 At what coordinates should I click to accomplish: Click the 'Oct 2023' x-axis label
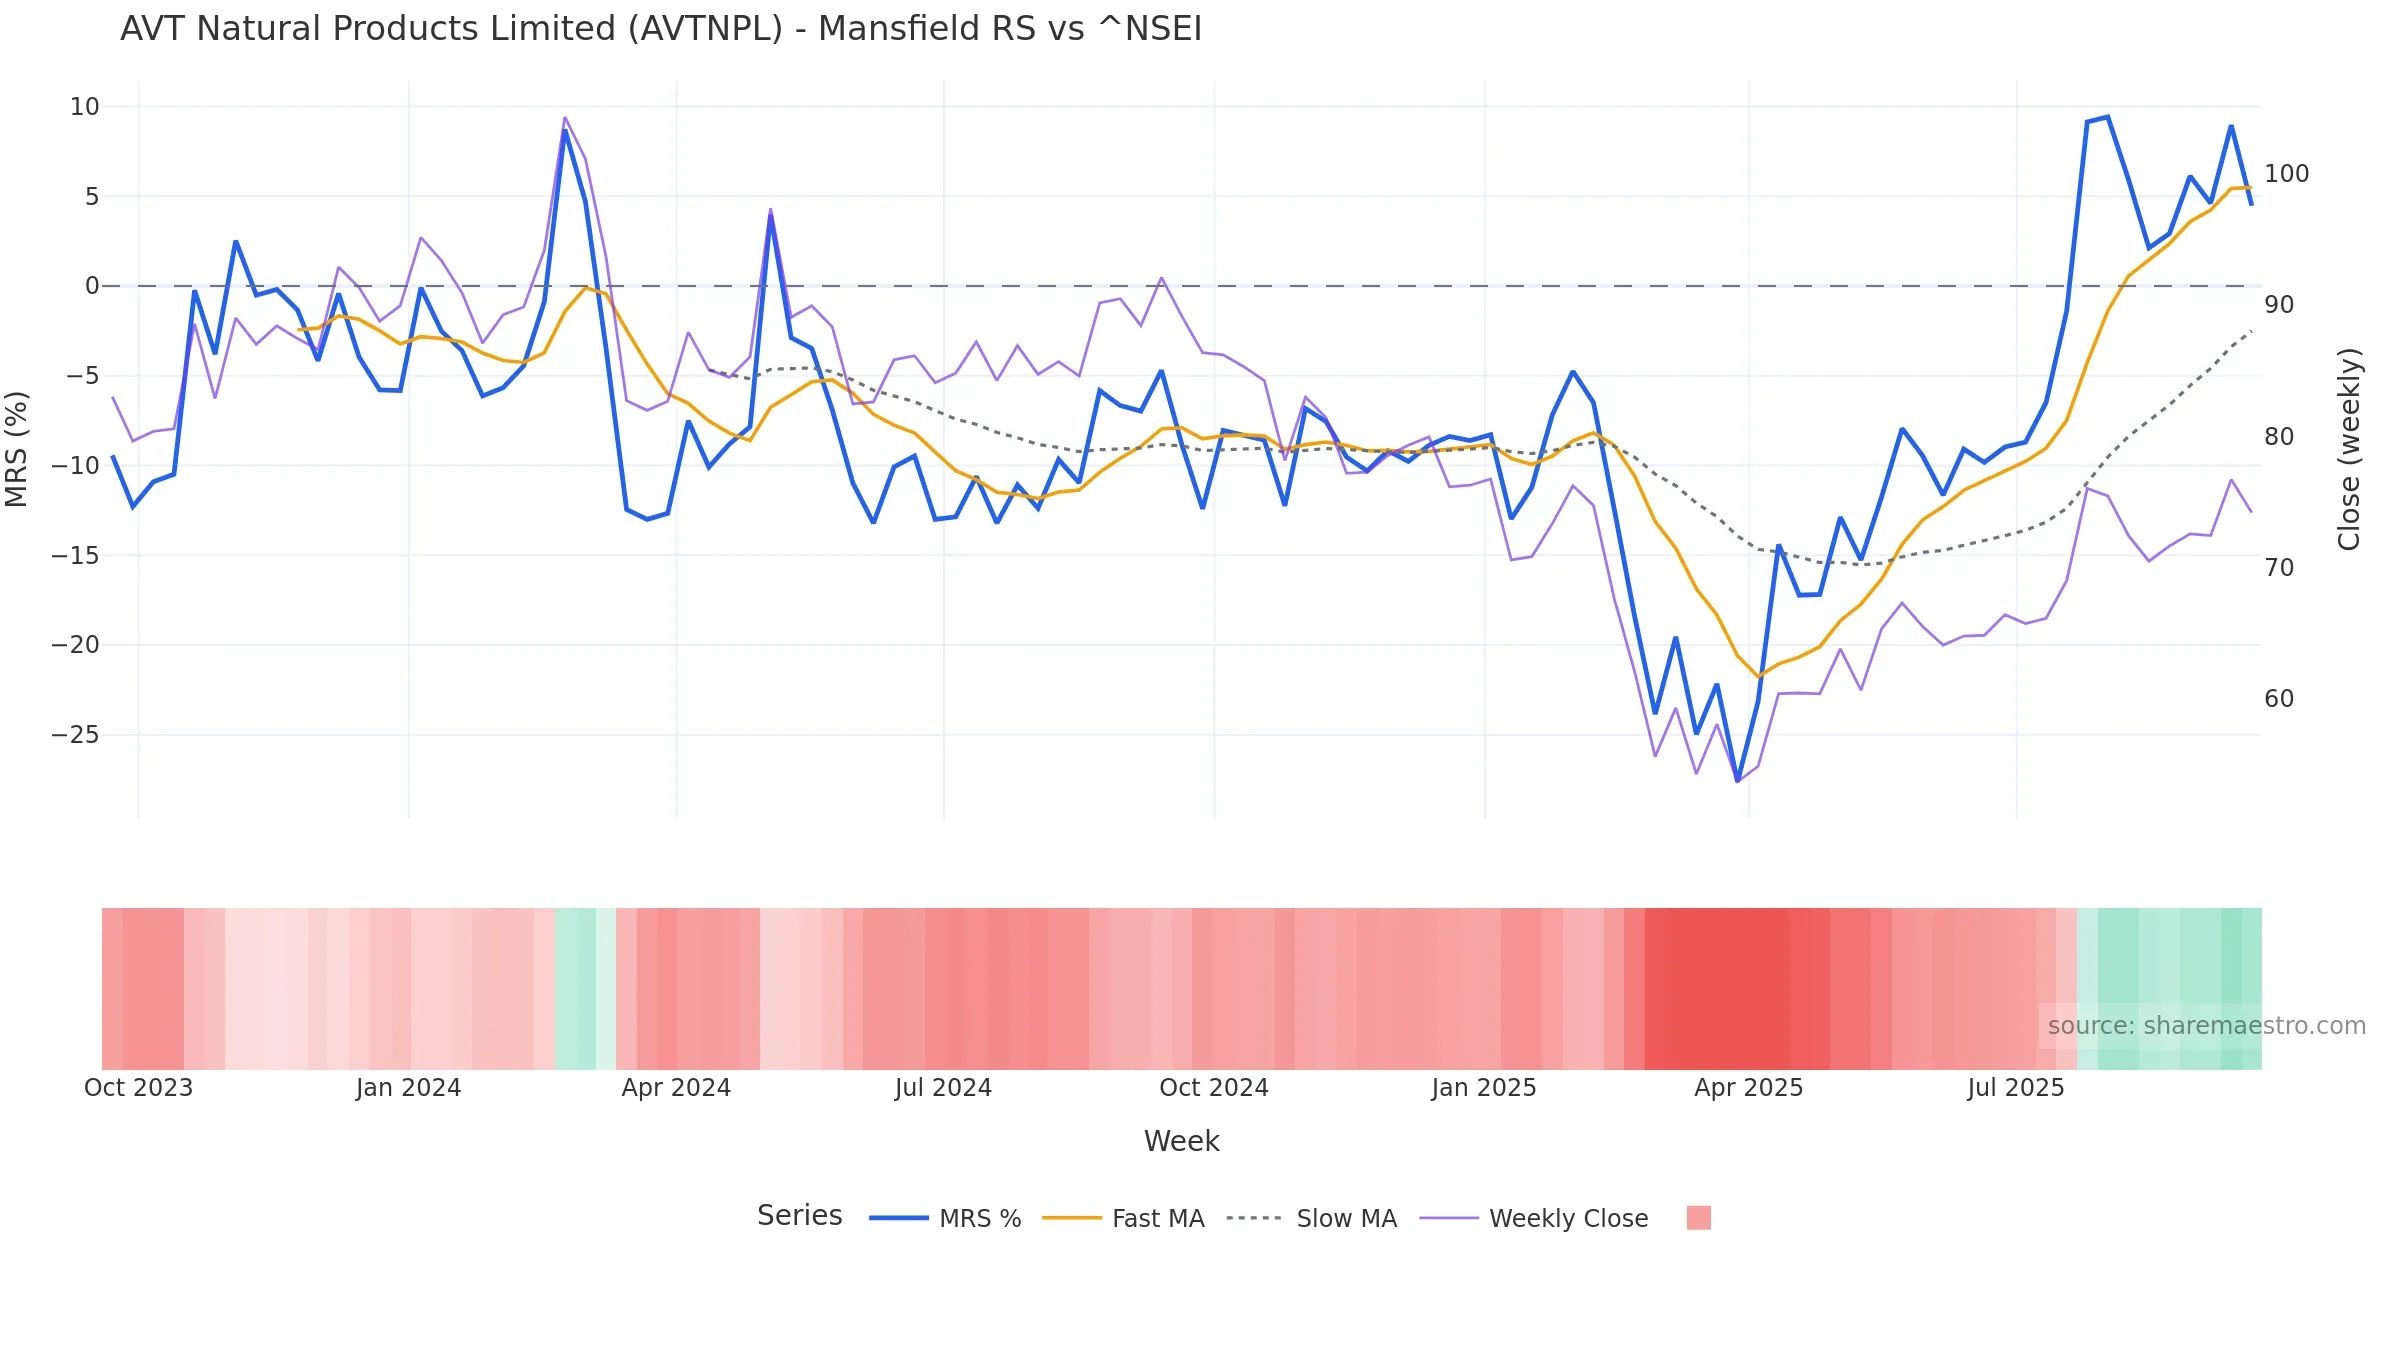(x=138, y=1088)
